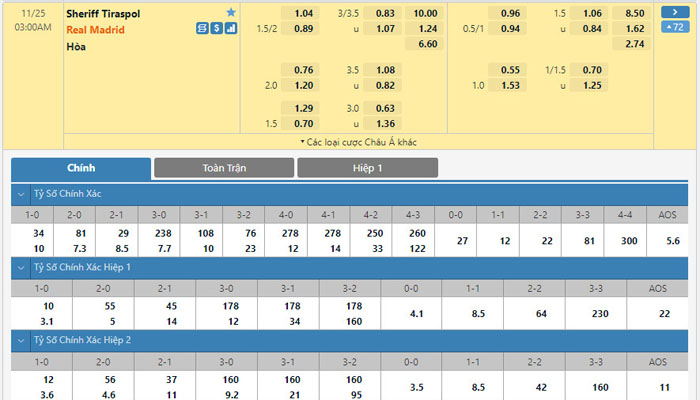Click full-match 2-0 odds 7.3
Screen dimensions: 700x400
pos(79,249)
